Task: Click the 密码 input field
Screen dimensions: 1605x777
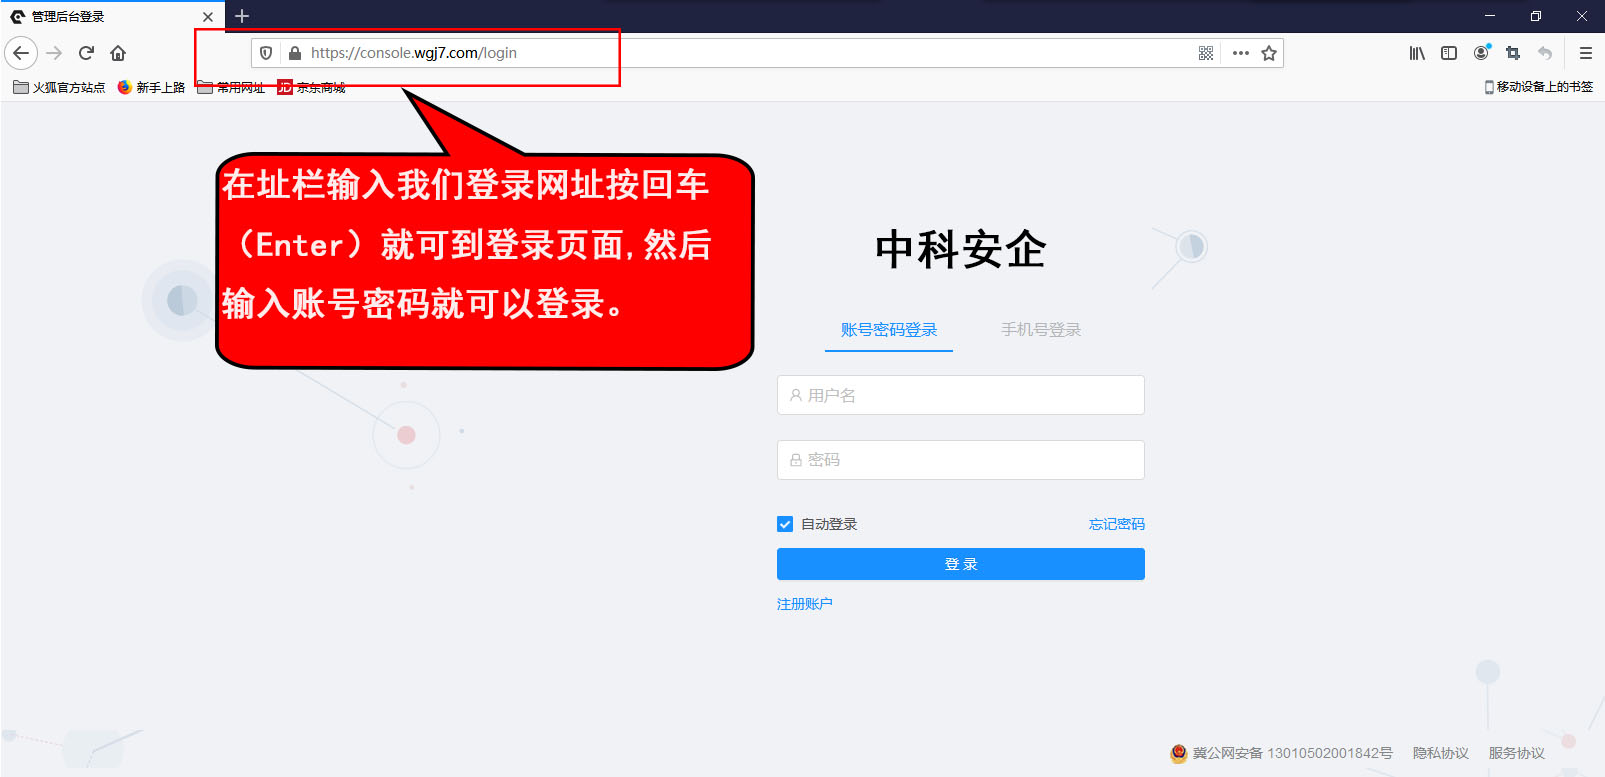Action: (961, 460)
